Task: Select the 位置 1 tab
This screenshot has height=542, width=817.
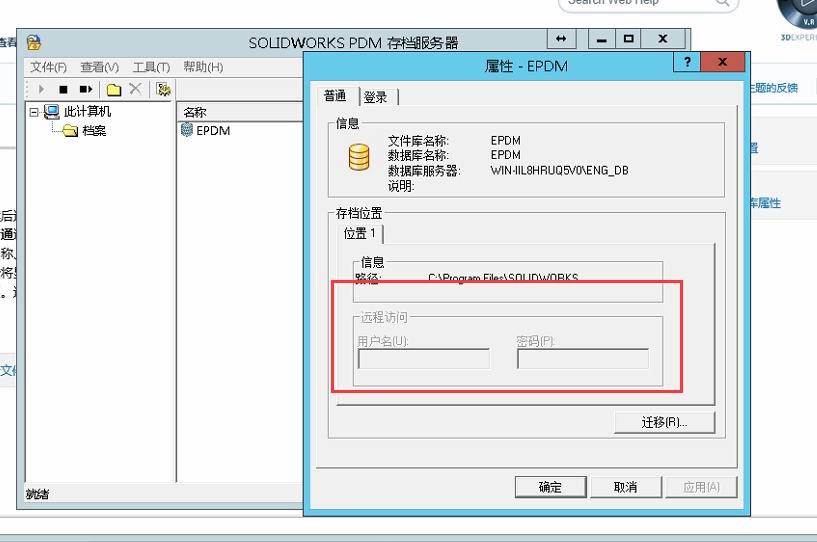Action: 360,233
